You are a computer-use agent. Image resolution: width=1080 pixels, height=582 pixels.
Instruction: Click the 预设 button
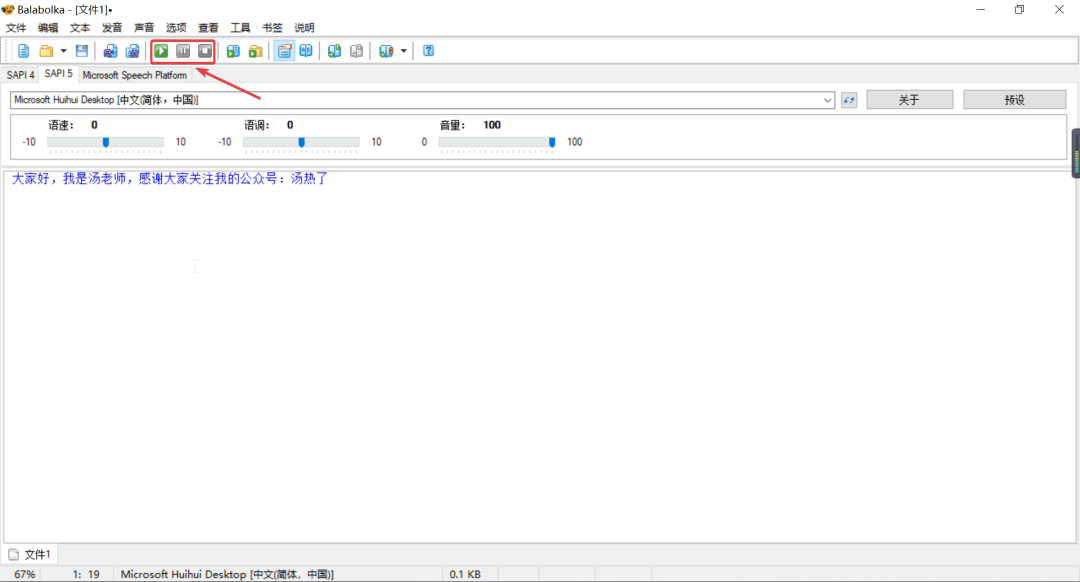pyautogui.click(x=1015, y=100)
